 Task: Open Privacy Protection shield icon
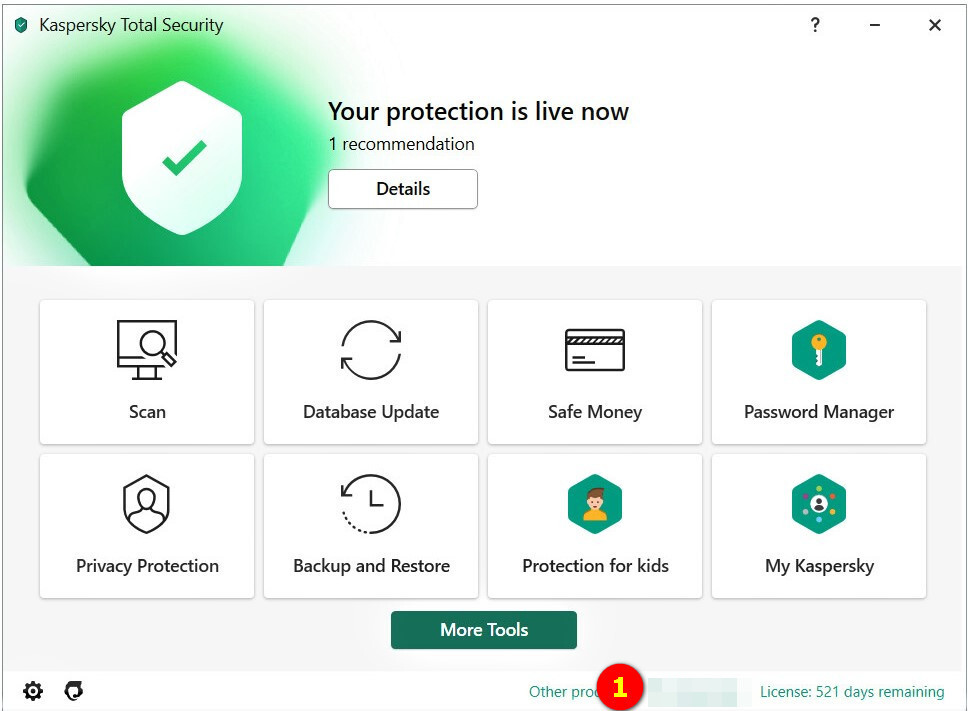[x=146, y=504]
